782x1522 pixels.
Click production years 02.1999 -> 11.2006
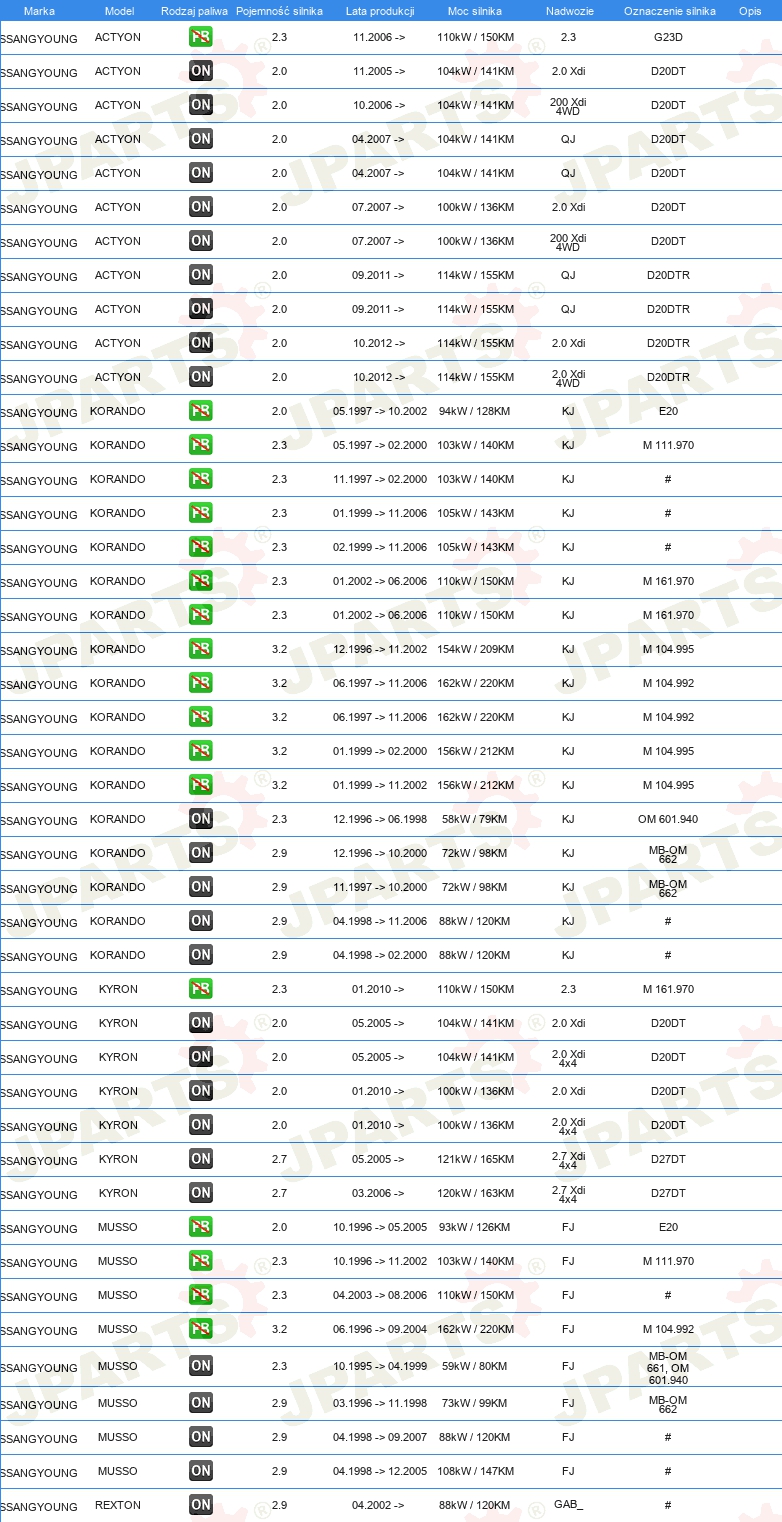click(x=380, y=547)
